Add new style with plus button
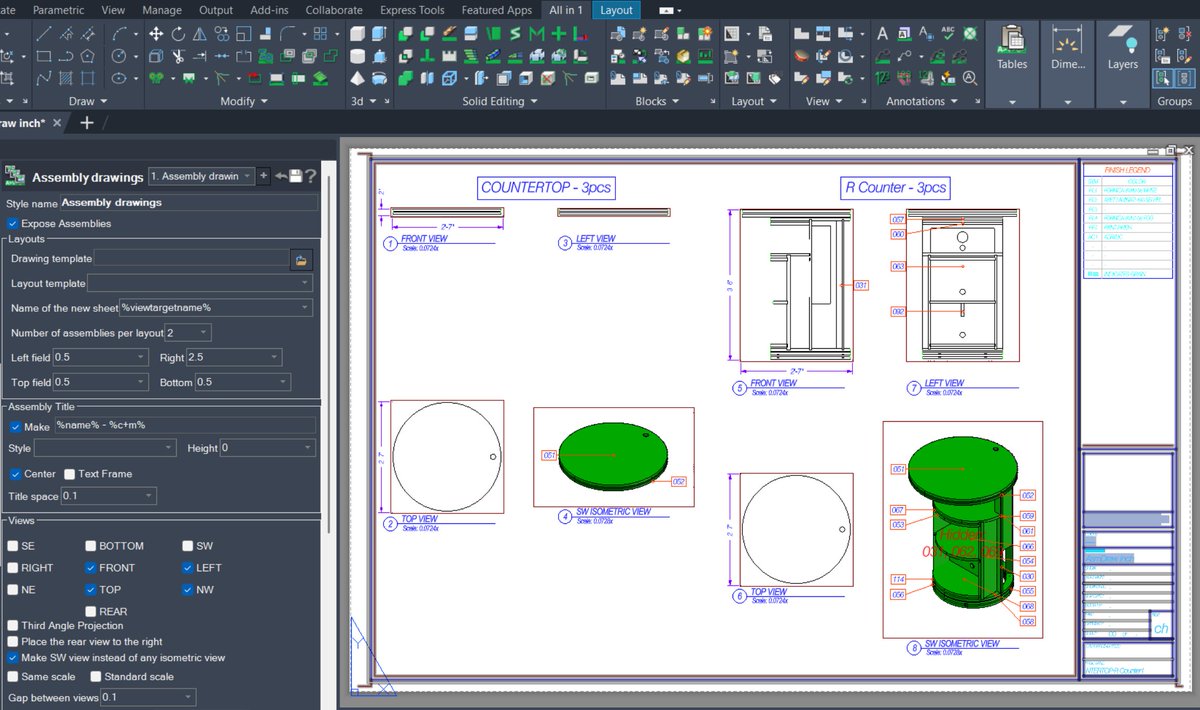The height and width of the screenshot is (710, 1200). click(x=264, y=176)
